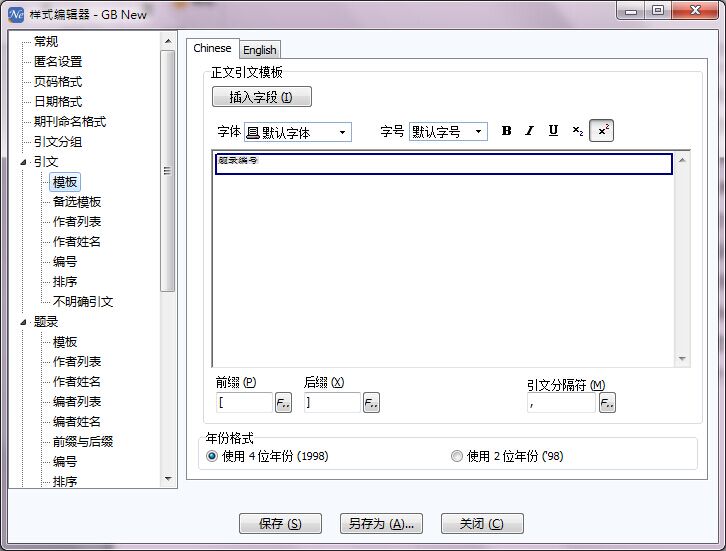
Task: Click the 另存为 (A)... button
Action: coord(381,524)
